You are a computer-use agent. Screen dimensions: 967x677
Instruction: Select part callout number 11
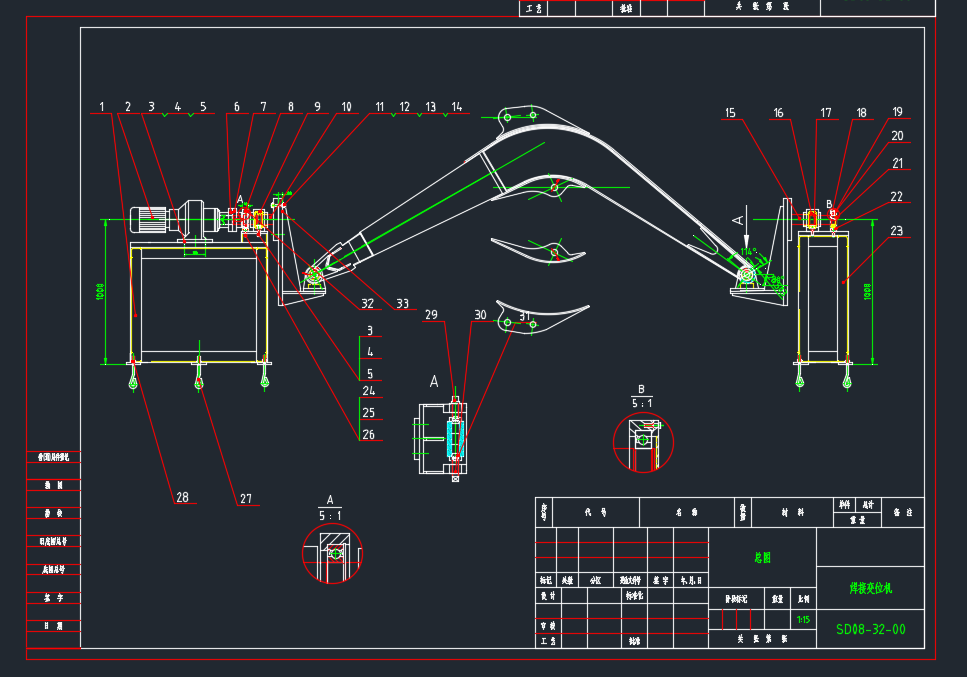pos(379,107)
